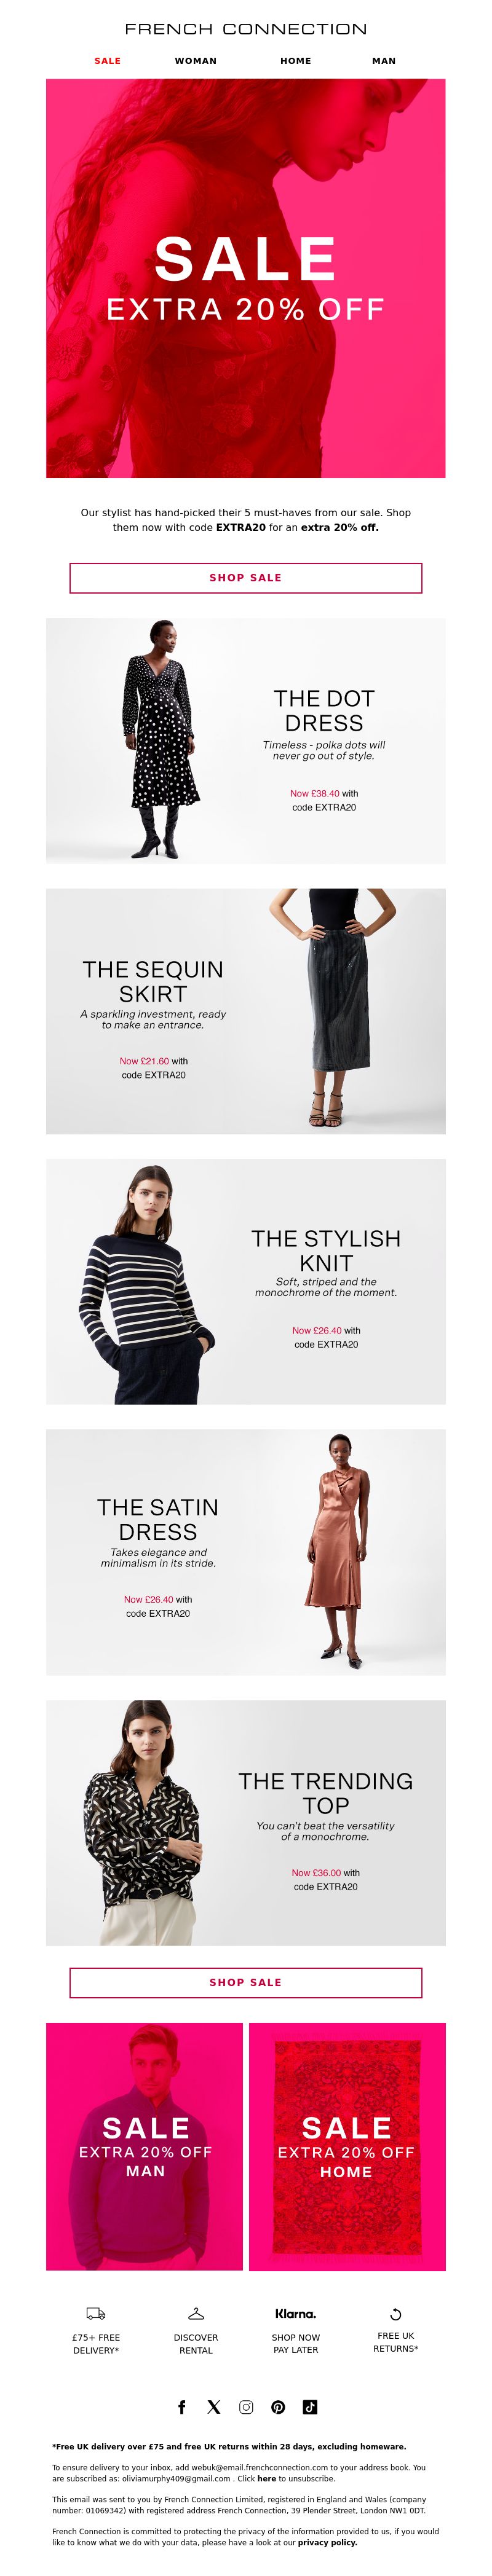Click the free returns arrow icon

(396, 2314)
